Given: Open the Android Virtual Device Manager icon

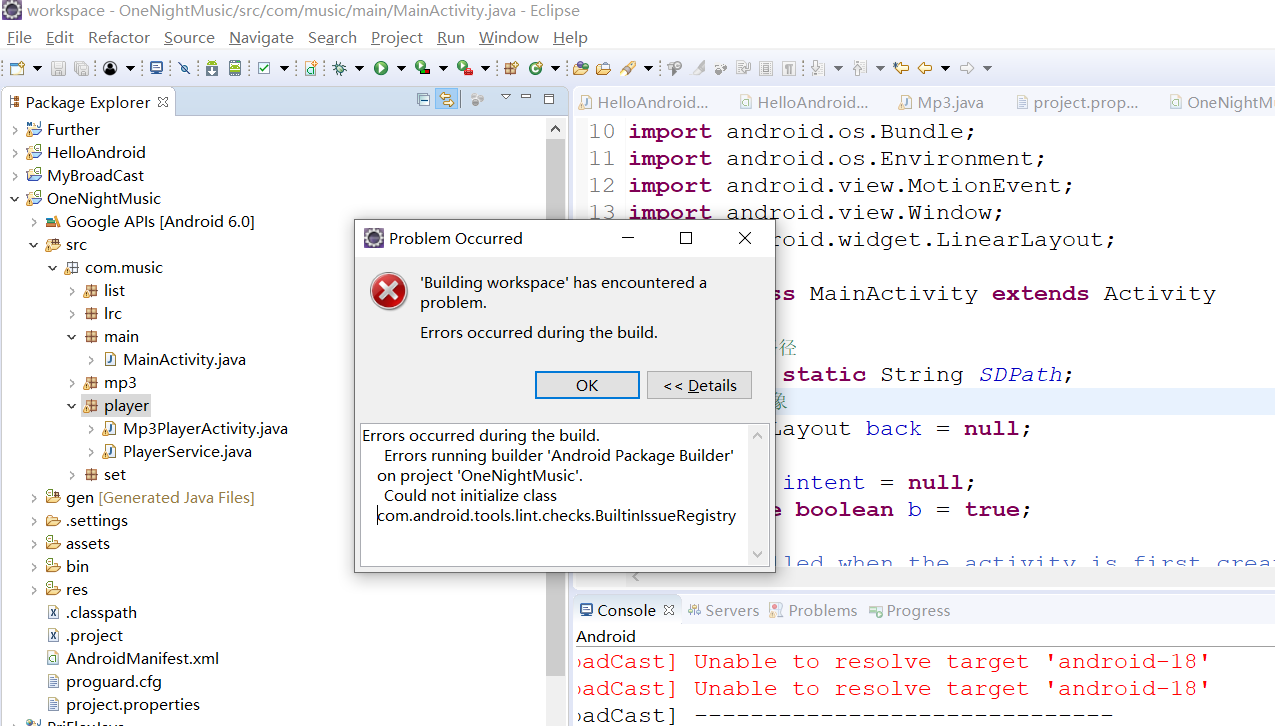Looking at the screenshot, I should tap(234, 68).
